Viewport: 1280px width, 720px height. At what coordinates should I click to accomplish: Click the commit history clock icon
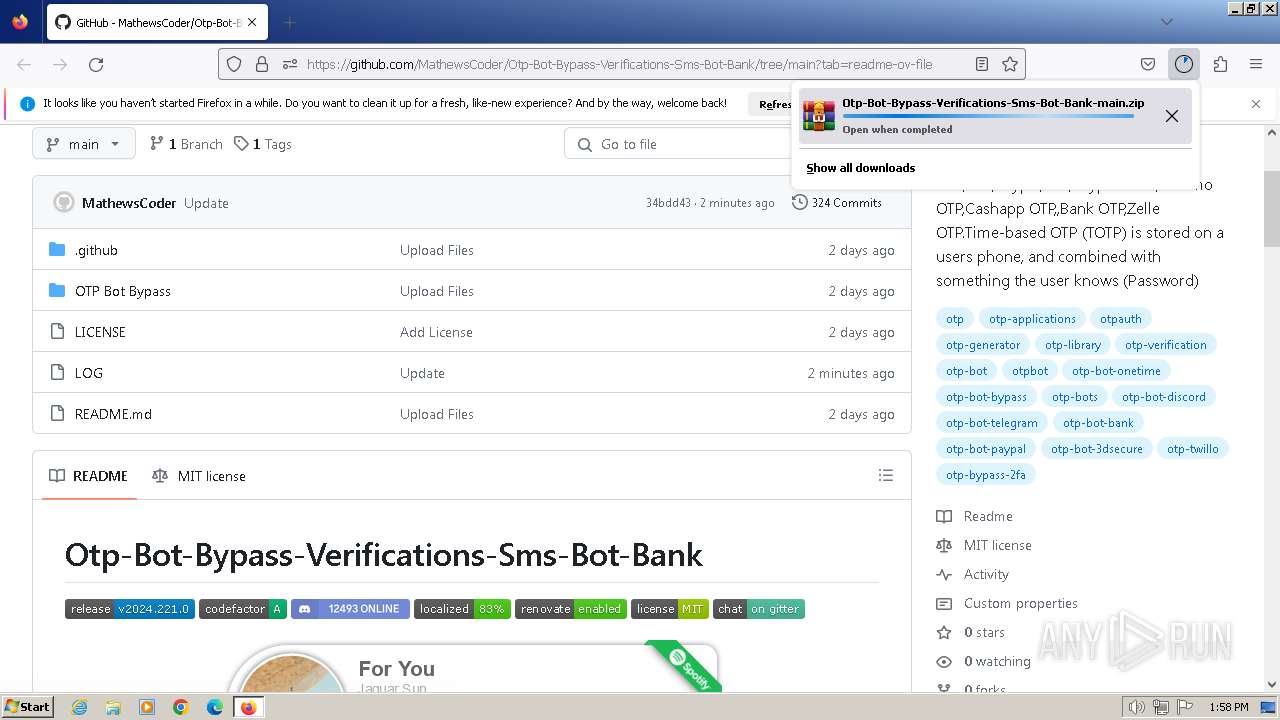point(800,202)
